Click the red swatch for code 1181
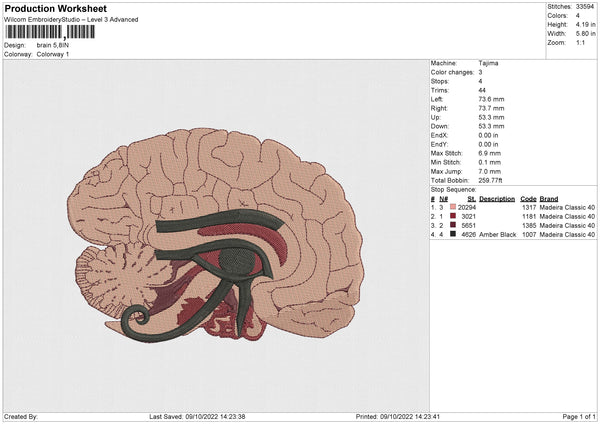 pyautogui.click(x=453, y=216)
